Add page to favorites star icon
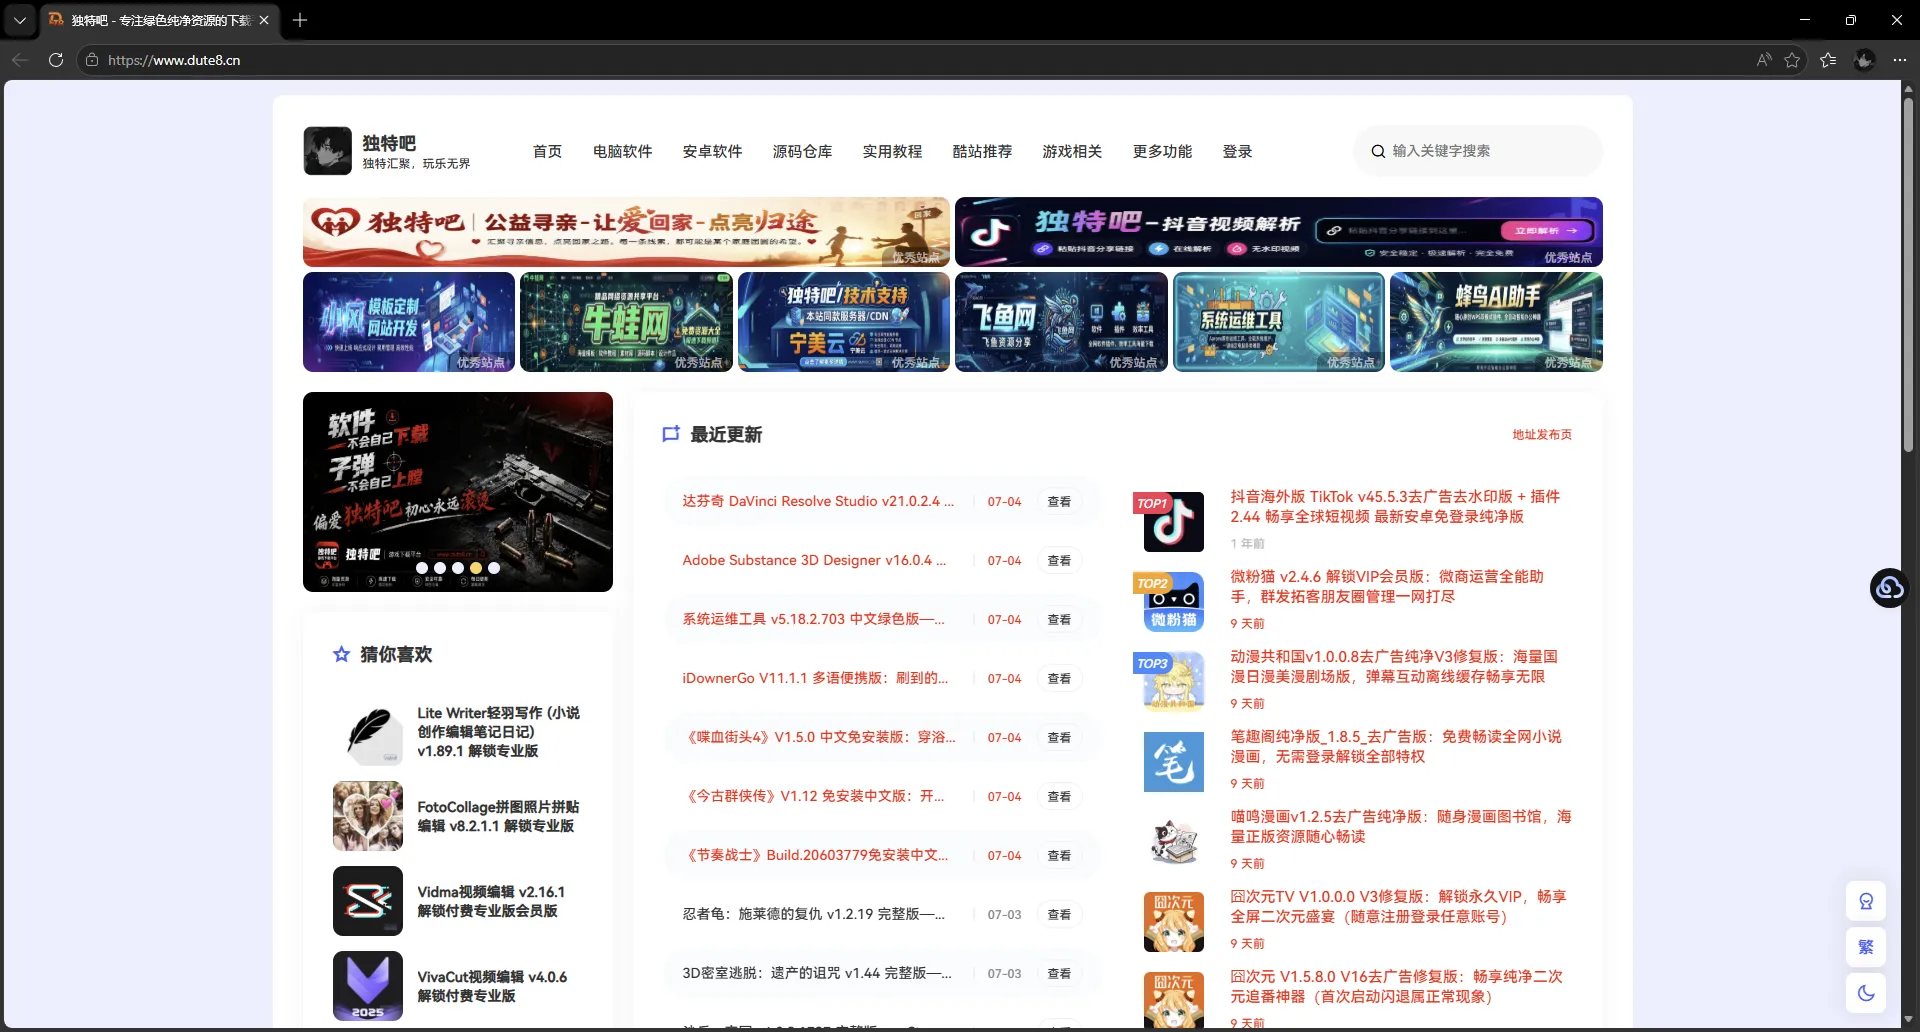 (x=1792, y=60)
